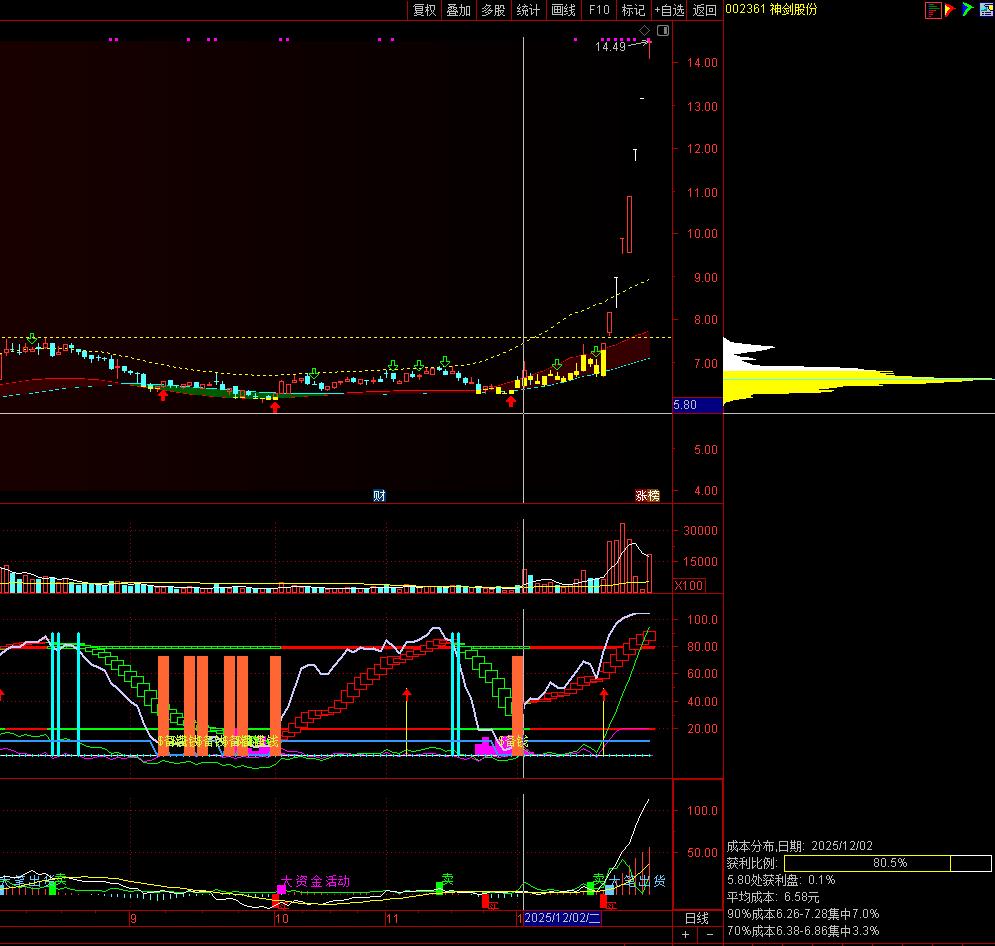The width and height of the screenshot is (995, 946).
Task: Open the 复权 adjustment menu
Action: (x=425, y=10)
